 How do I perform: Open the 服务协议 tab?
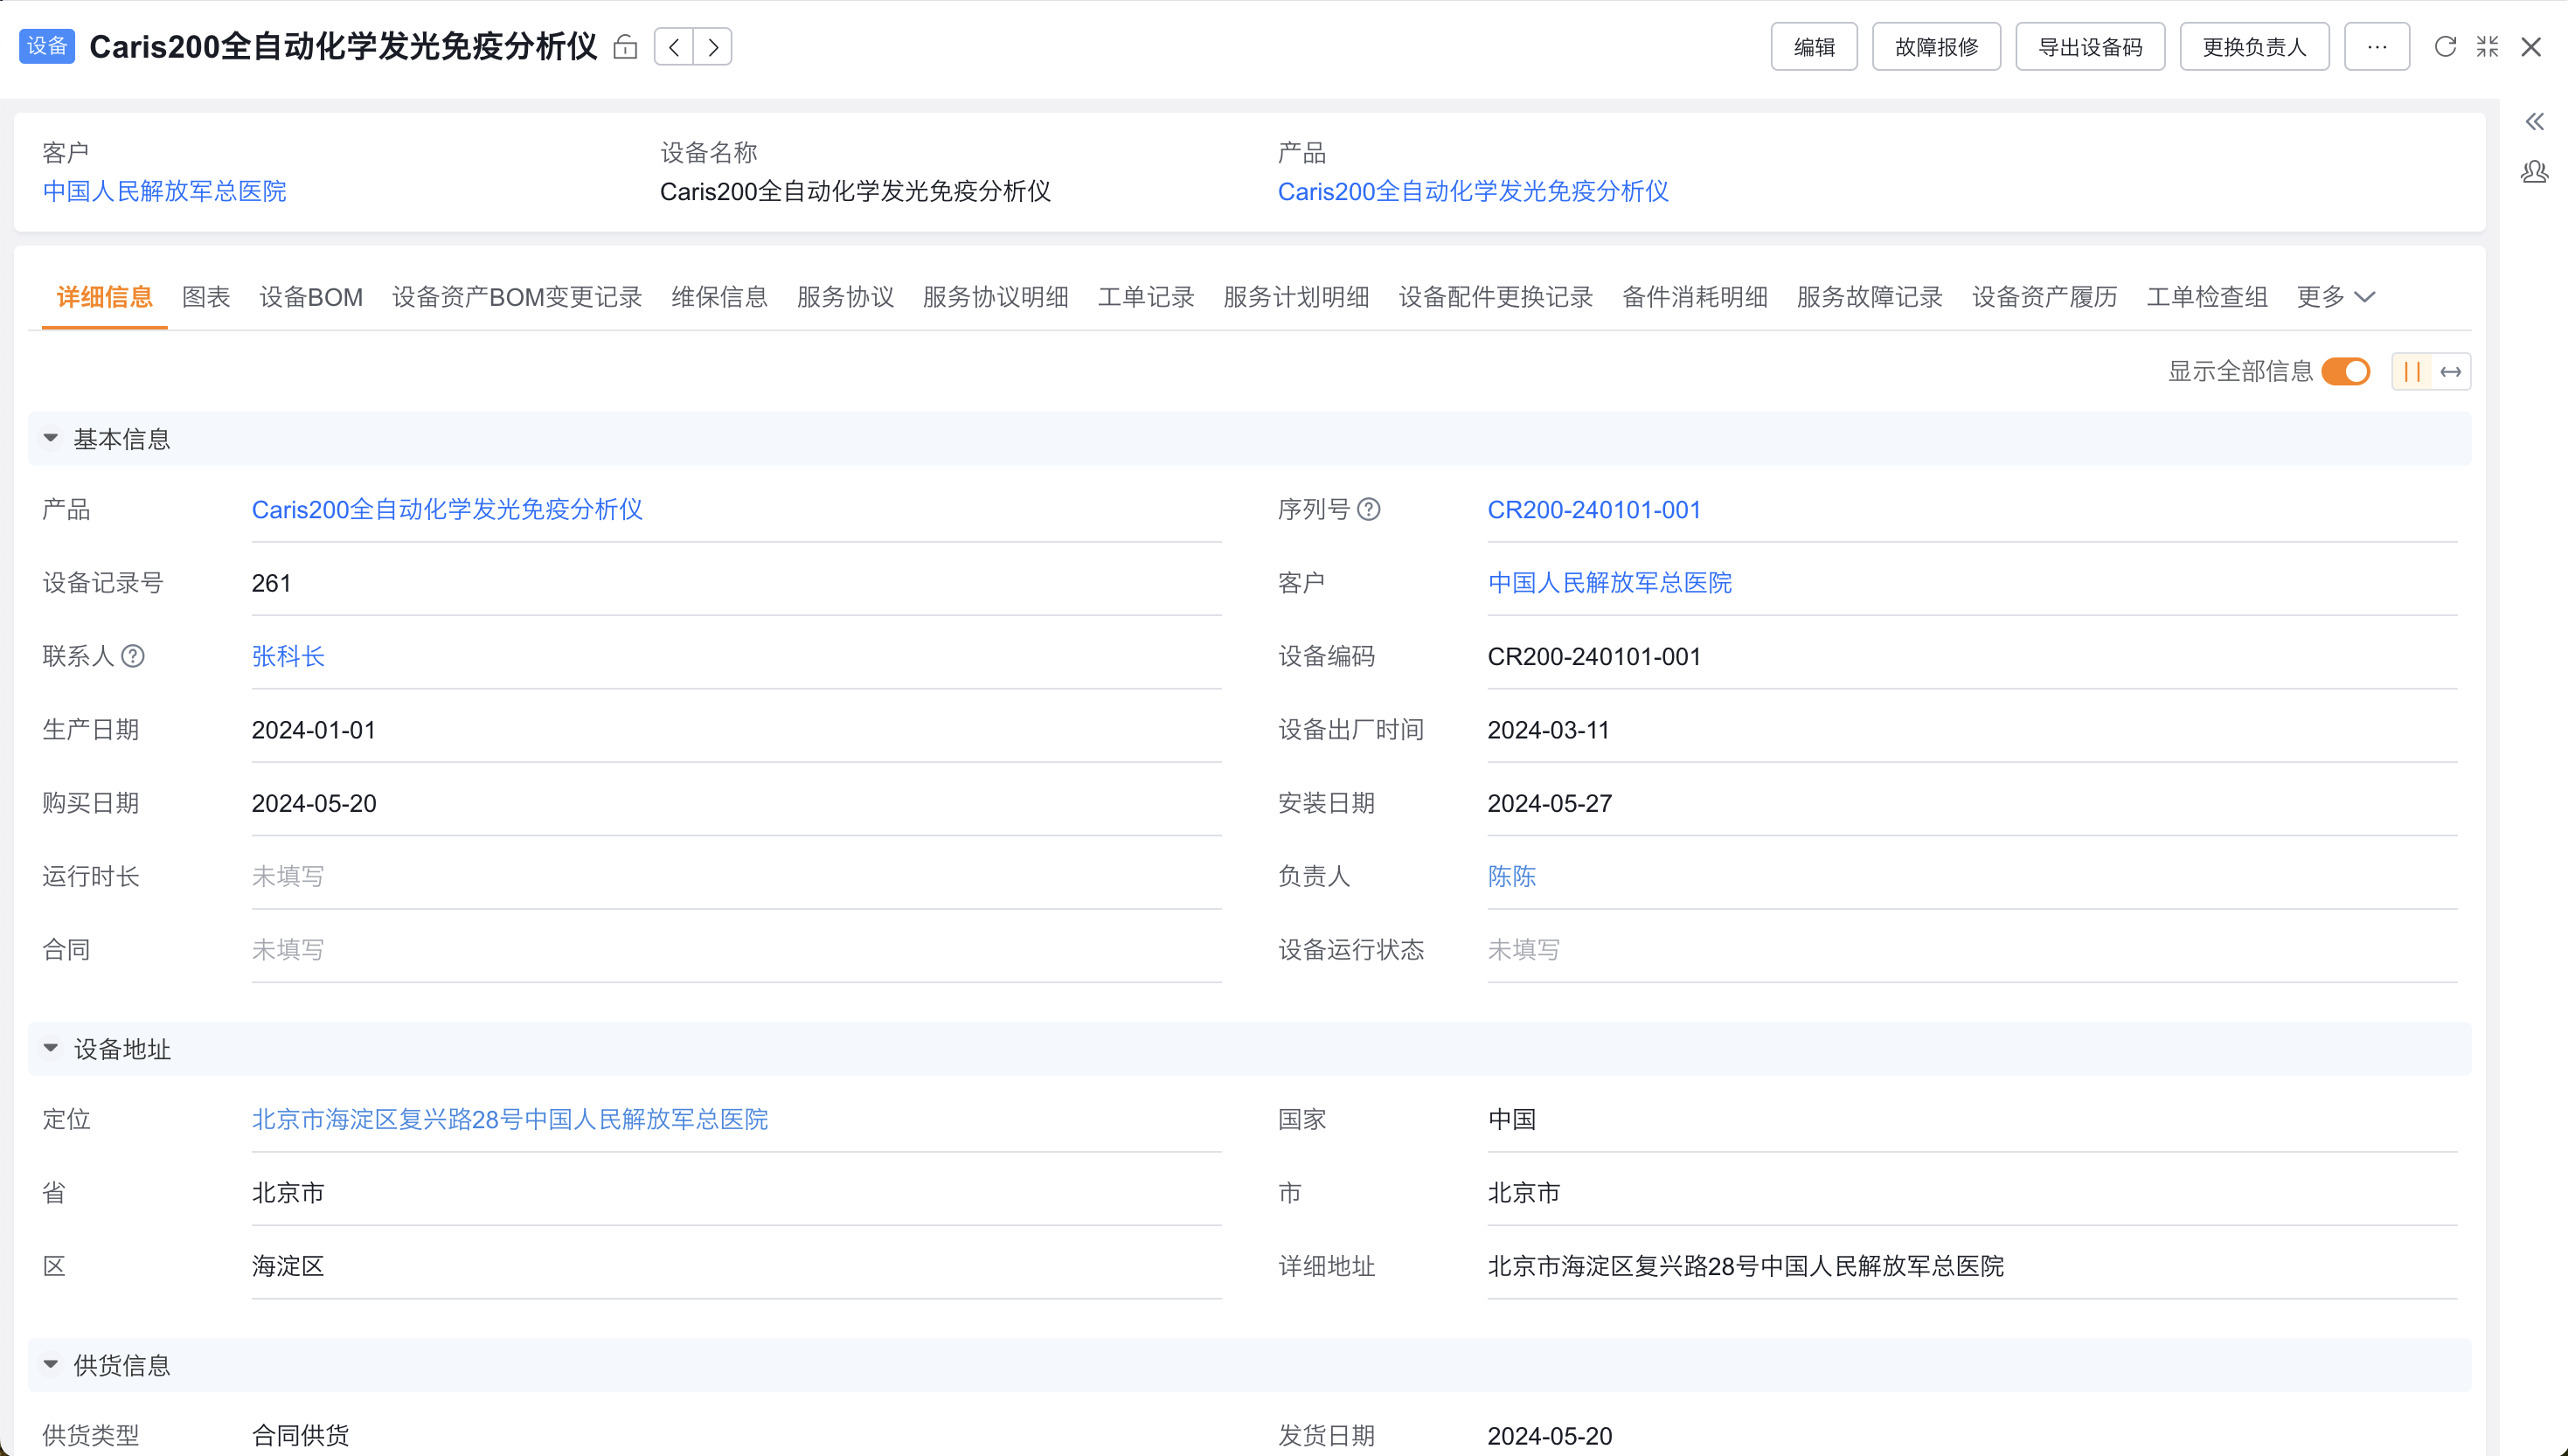click(845, 297)
